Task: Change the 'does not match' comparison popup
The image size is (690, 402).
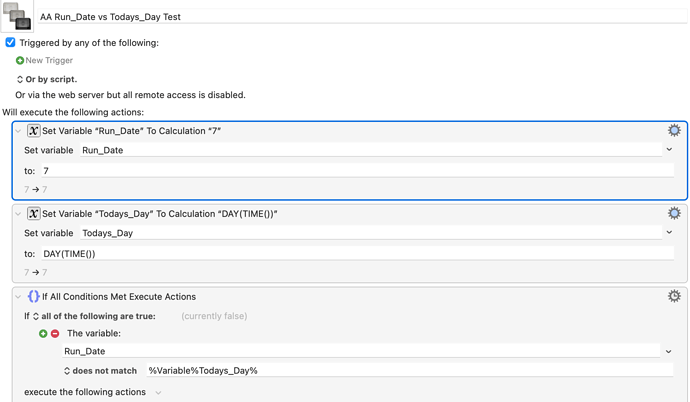Action: pos(100,371)
